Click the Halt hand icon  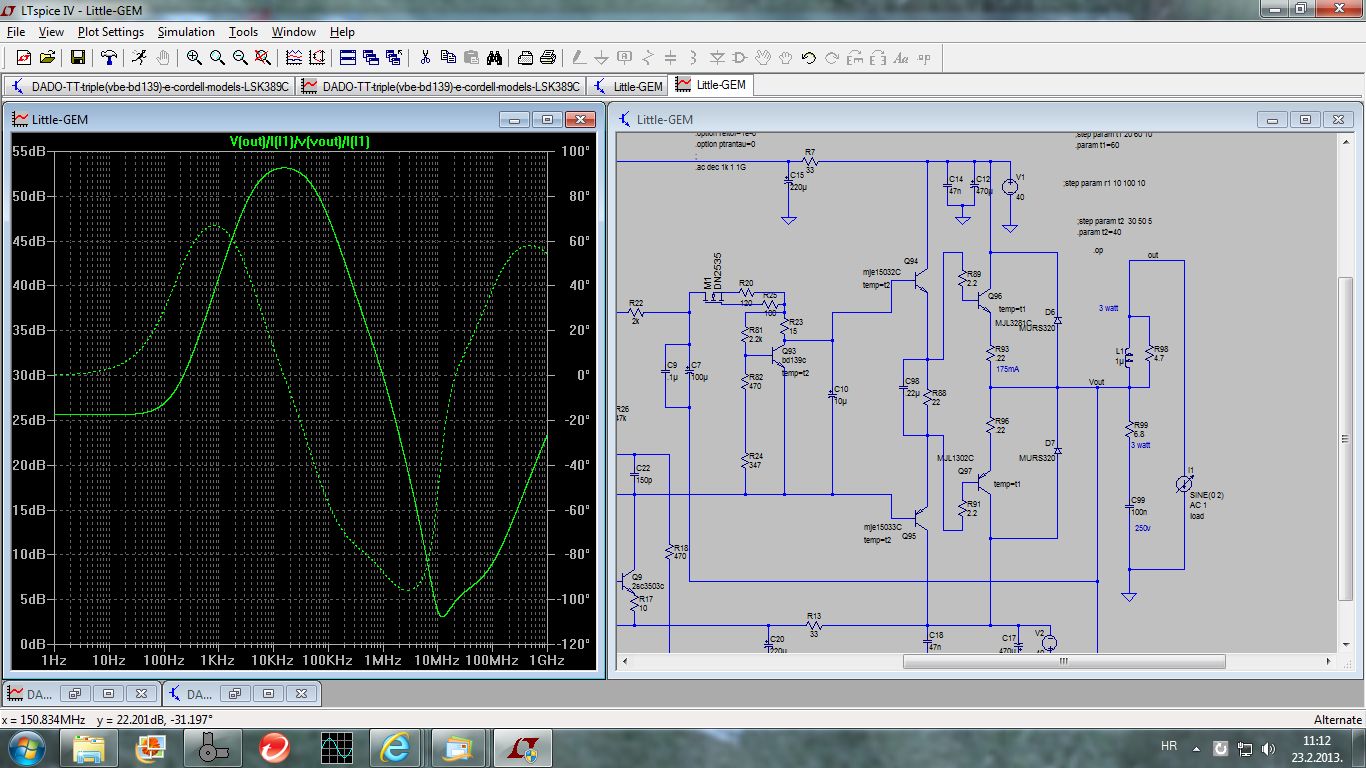click(x=163, y=58)
